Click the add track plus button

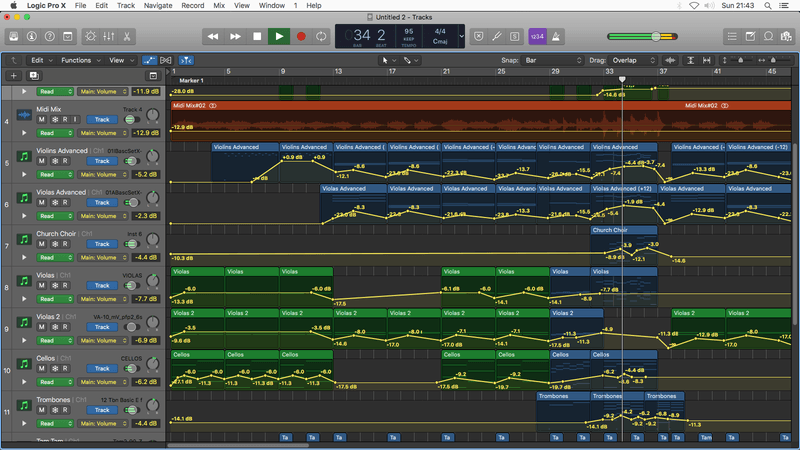pos(14,76)
